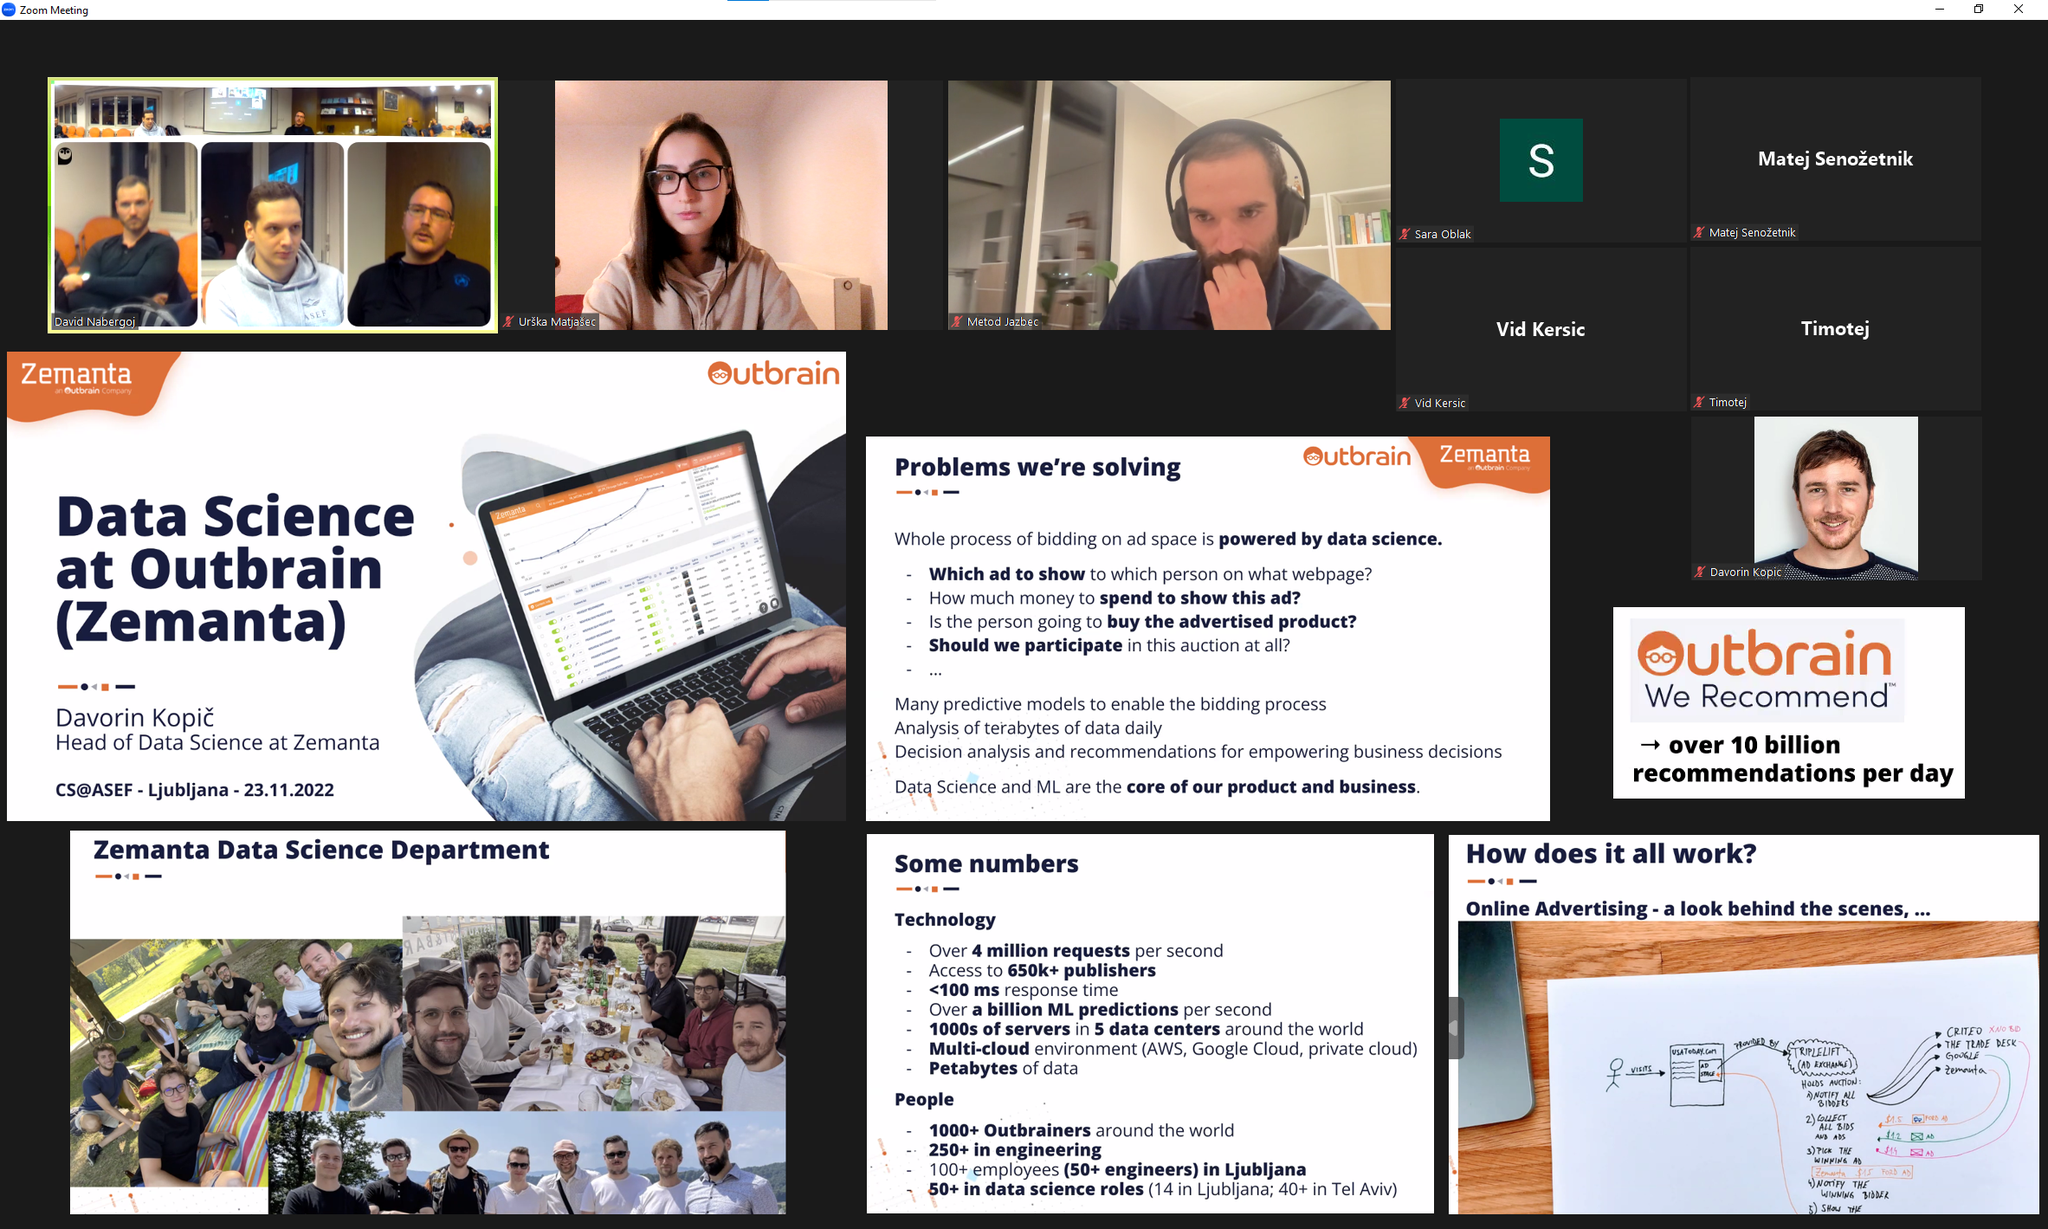This screenshot has width=2048, height=1229.
Task: Click the Metod Jazbec name label
Action: point(1003,322)
